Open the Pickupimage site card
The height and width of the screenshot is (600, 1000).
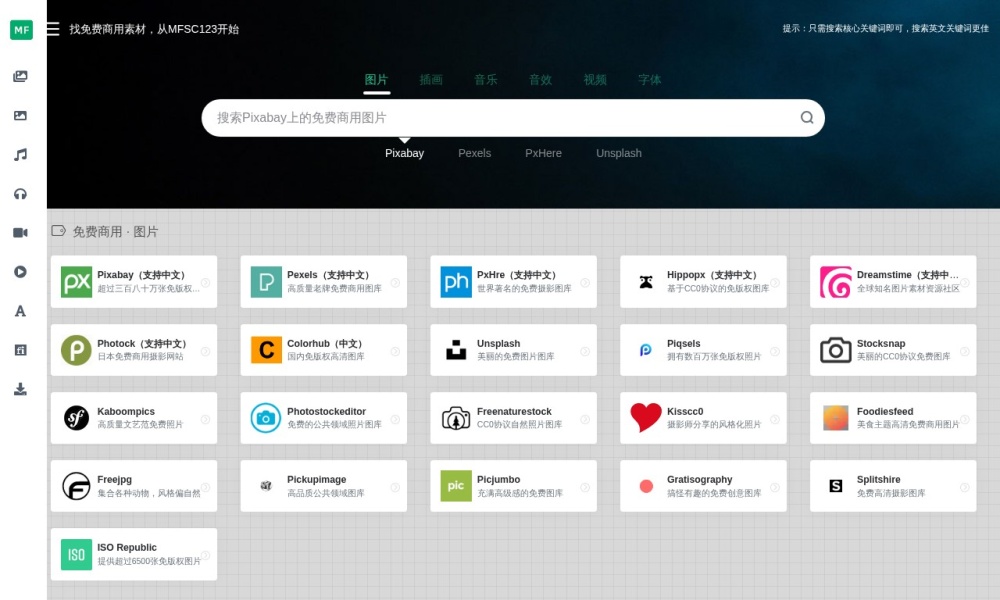click(323, 486)
